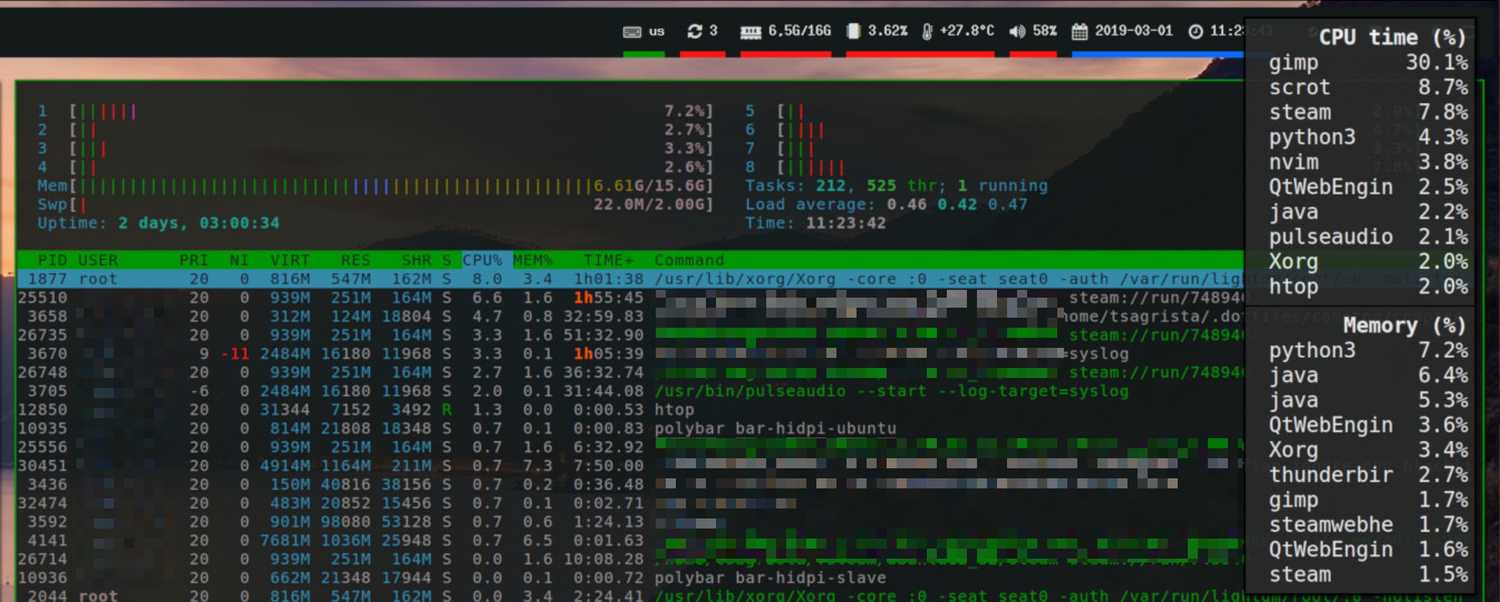The height and width of the screenshot is (602, 1500).
Task: Select process row with PID 30451
Action: tap(630, 465)
